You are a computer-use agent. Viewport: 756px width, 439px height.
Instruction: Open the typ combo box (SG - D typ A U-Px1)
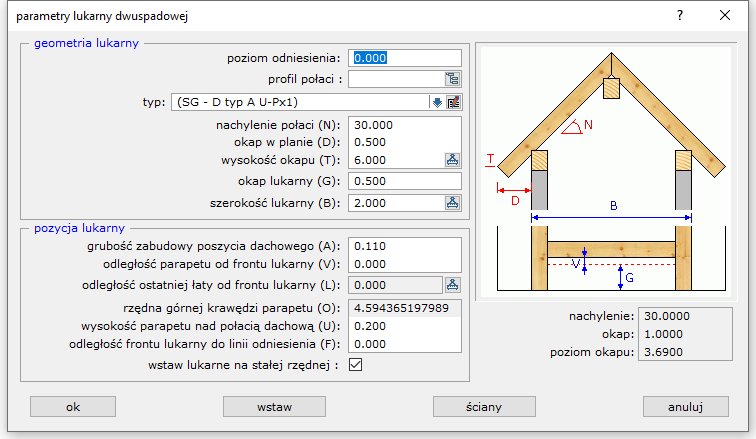click(x=298, y=102)
